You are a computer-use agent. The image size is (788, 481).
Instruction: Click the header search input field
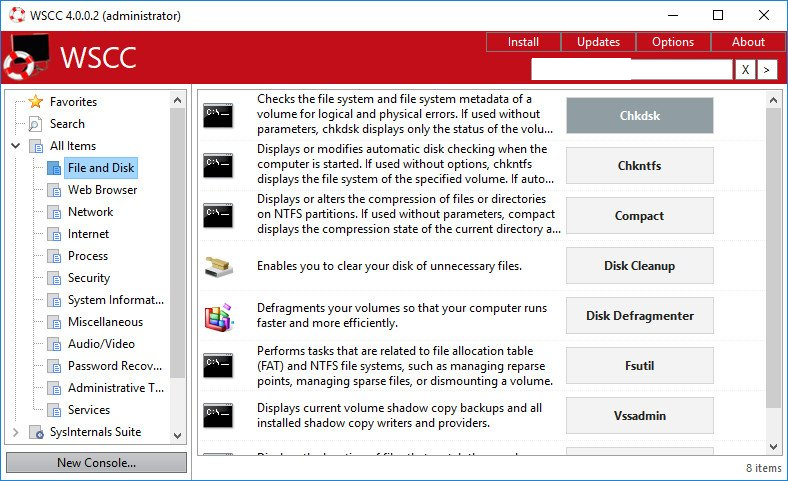(632, 69)
